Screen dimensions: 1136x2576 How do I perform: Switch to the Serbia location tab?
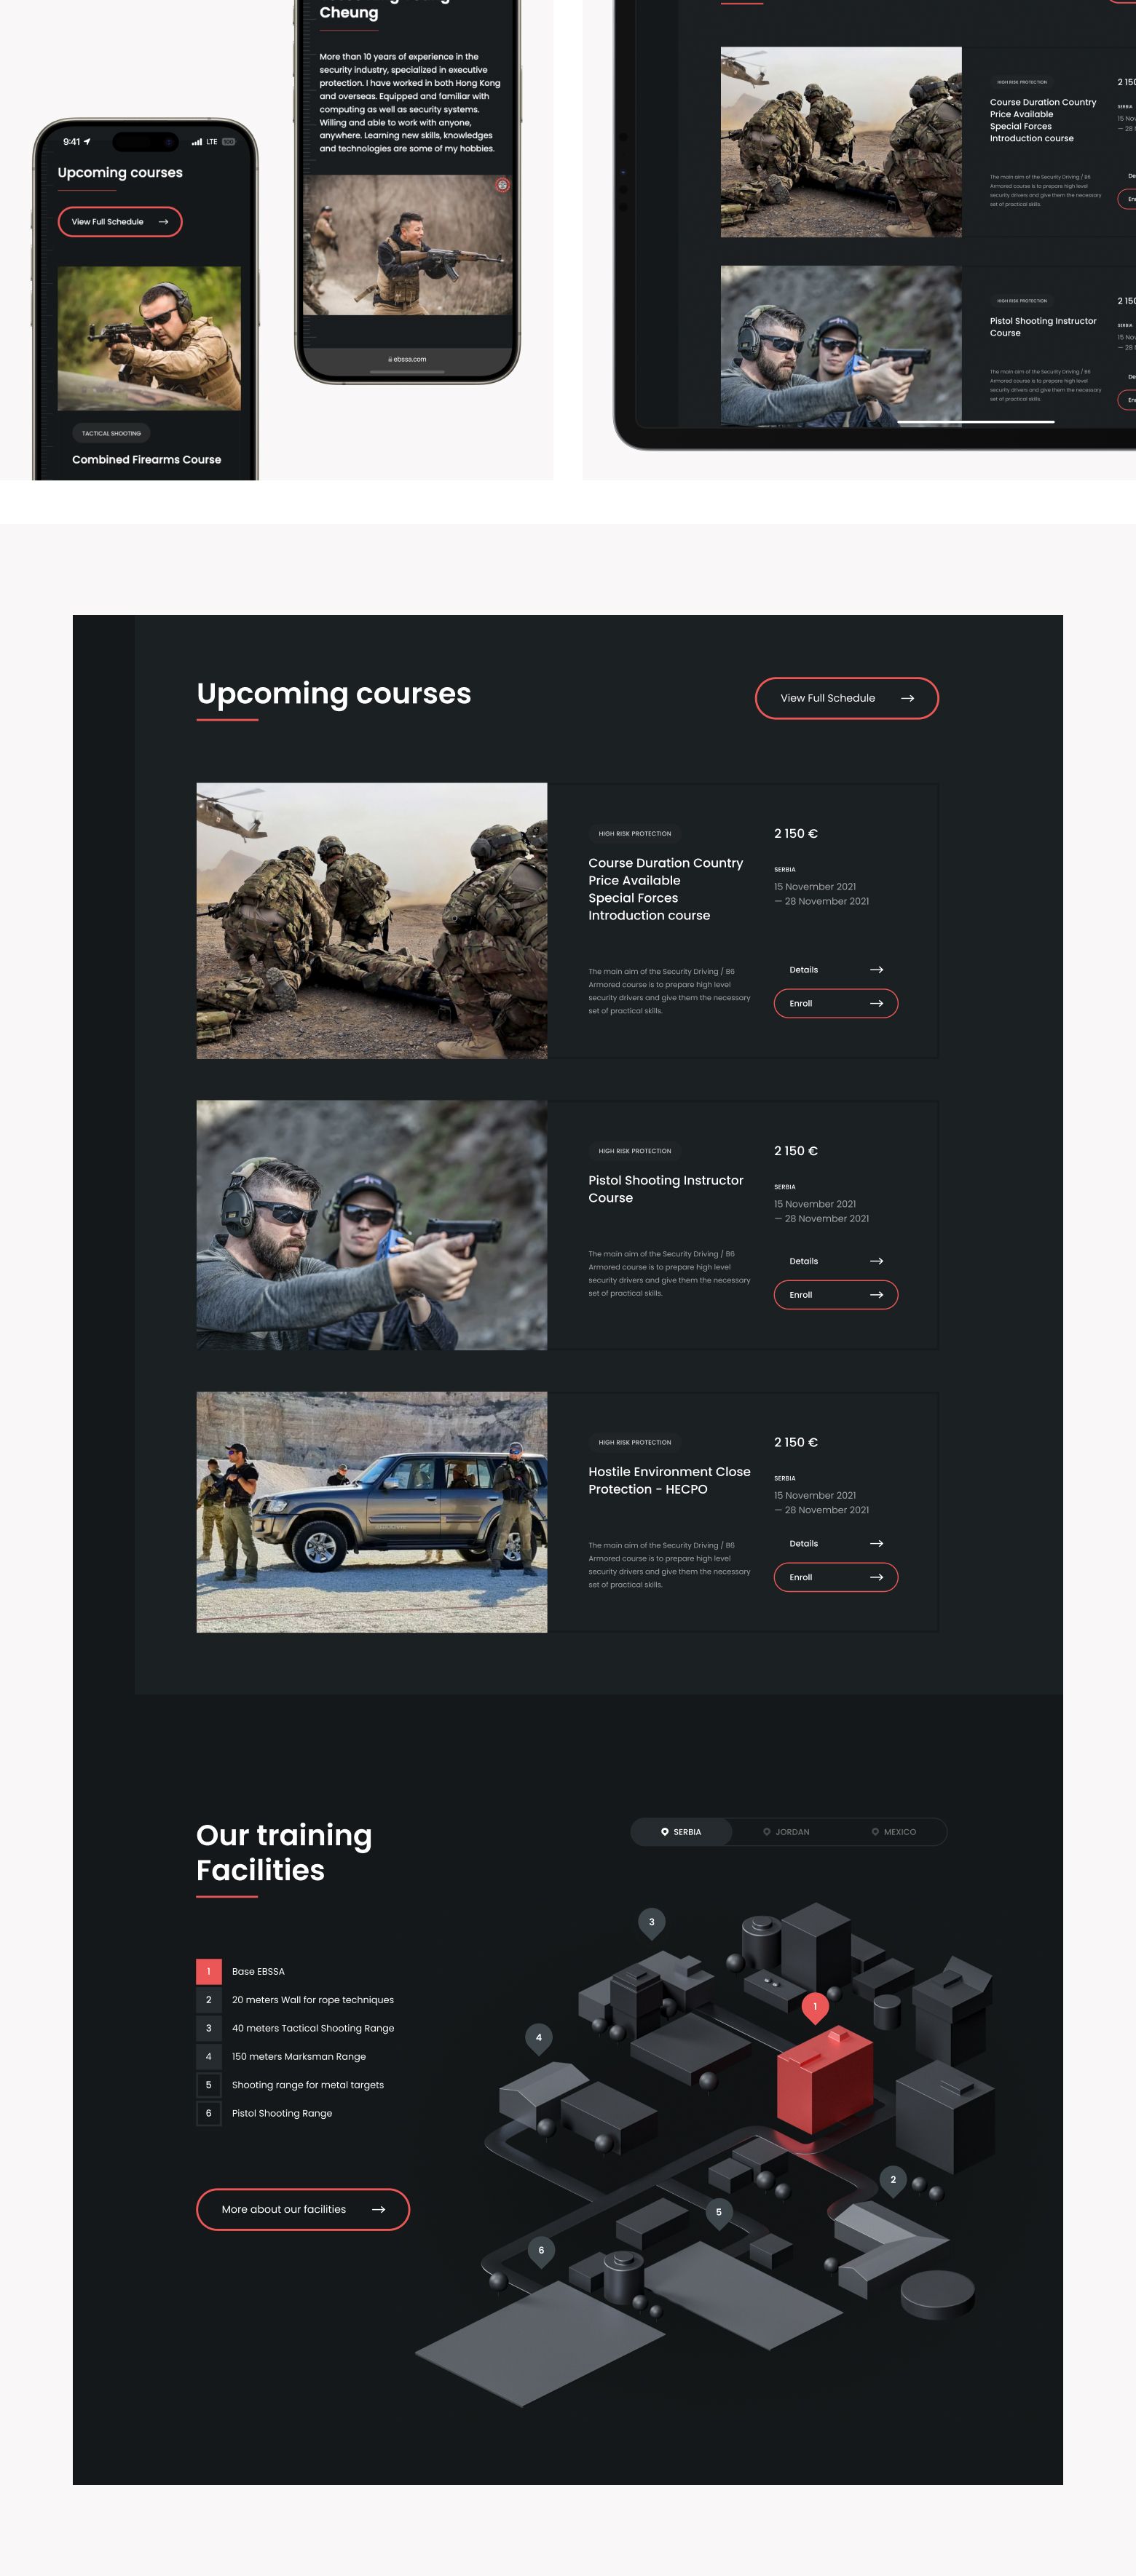pyautogui.click(x=681, y=1832)
